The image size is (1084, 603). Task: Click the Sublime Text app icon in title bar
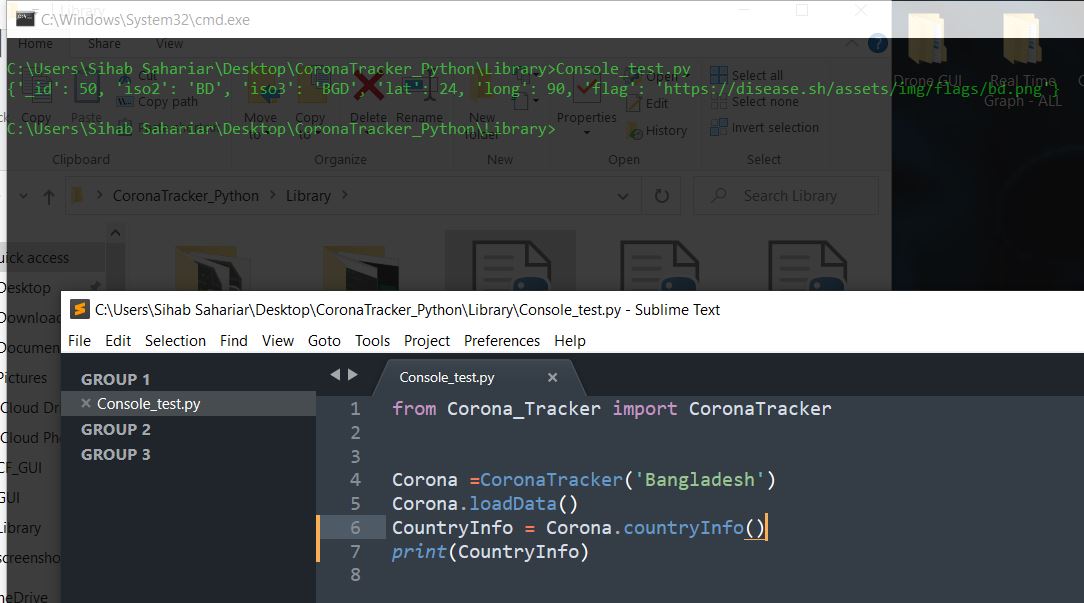point(80,309)
